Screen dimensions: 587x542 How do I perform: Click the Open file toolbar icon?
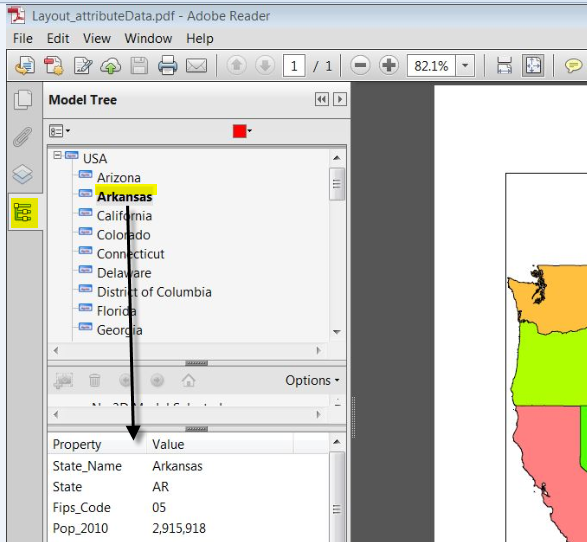click(25, 66)
